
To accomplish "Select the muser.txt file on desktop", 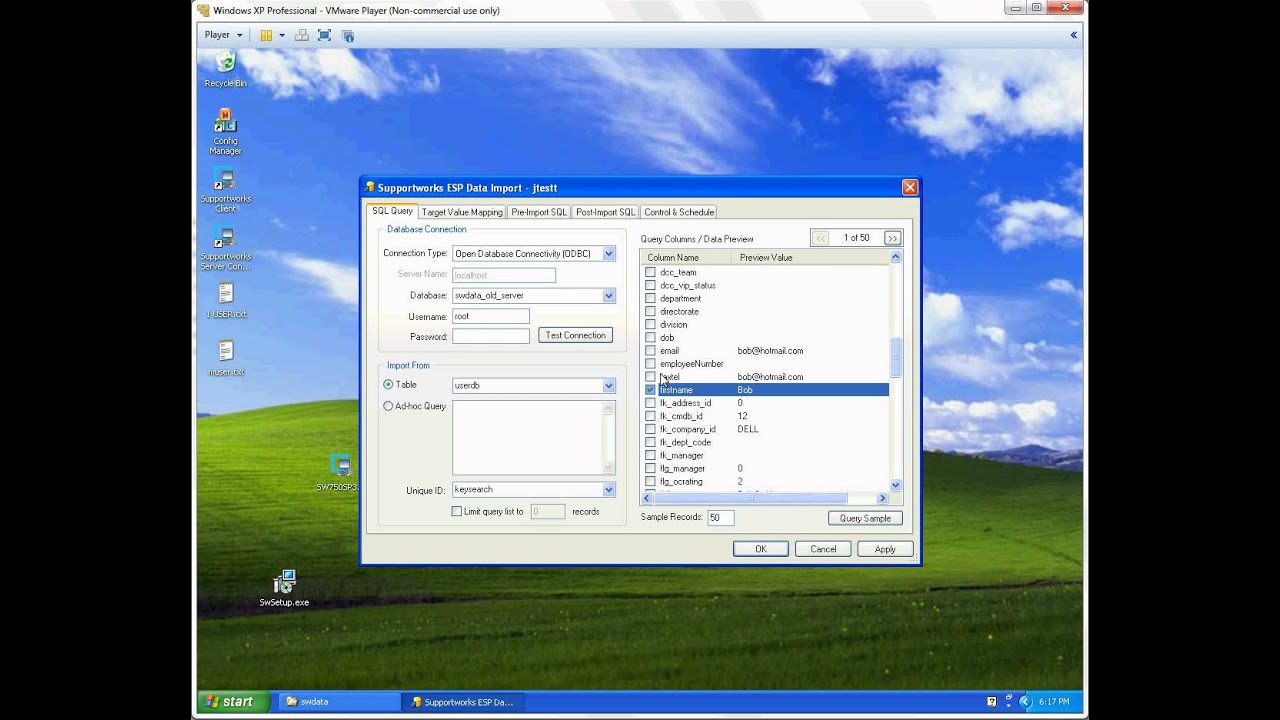I will tap(226, 358).
